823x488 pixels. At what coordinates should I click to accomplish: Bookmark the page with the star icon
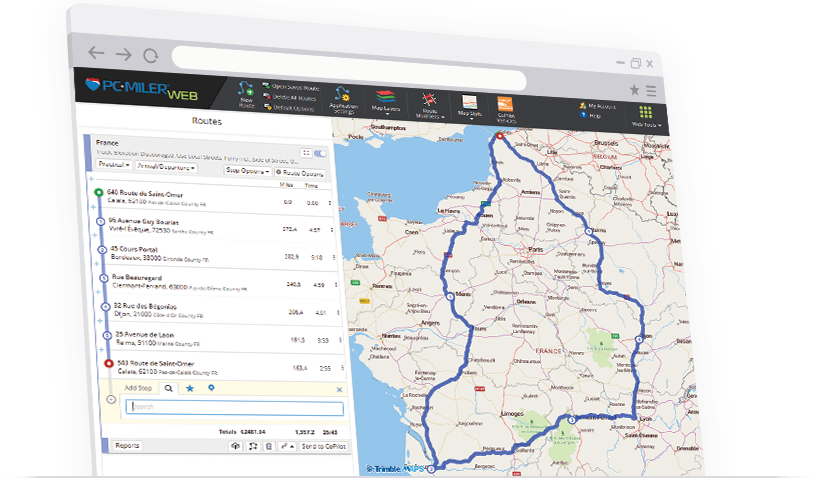(x=635, y=90)
